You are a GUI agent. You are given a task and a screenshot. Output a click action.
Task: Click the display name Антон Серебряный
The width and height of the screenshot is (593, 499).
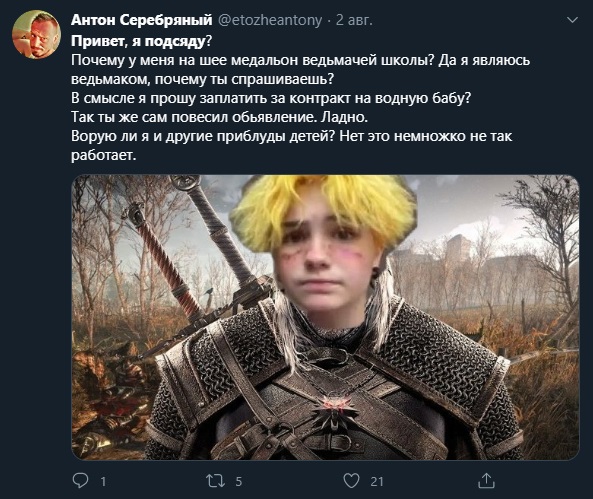coord(142,20)
